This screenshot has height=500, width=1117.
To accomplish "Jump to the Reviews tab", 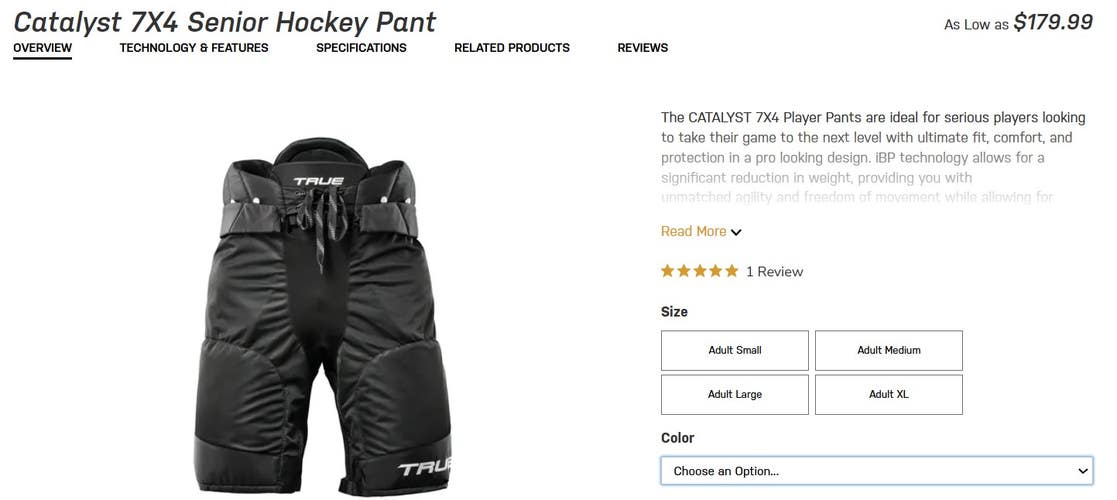I will tap(643, 48).
